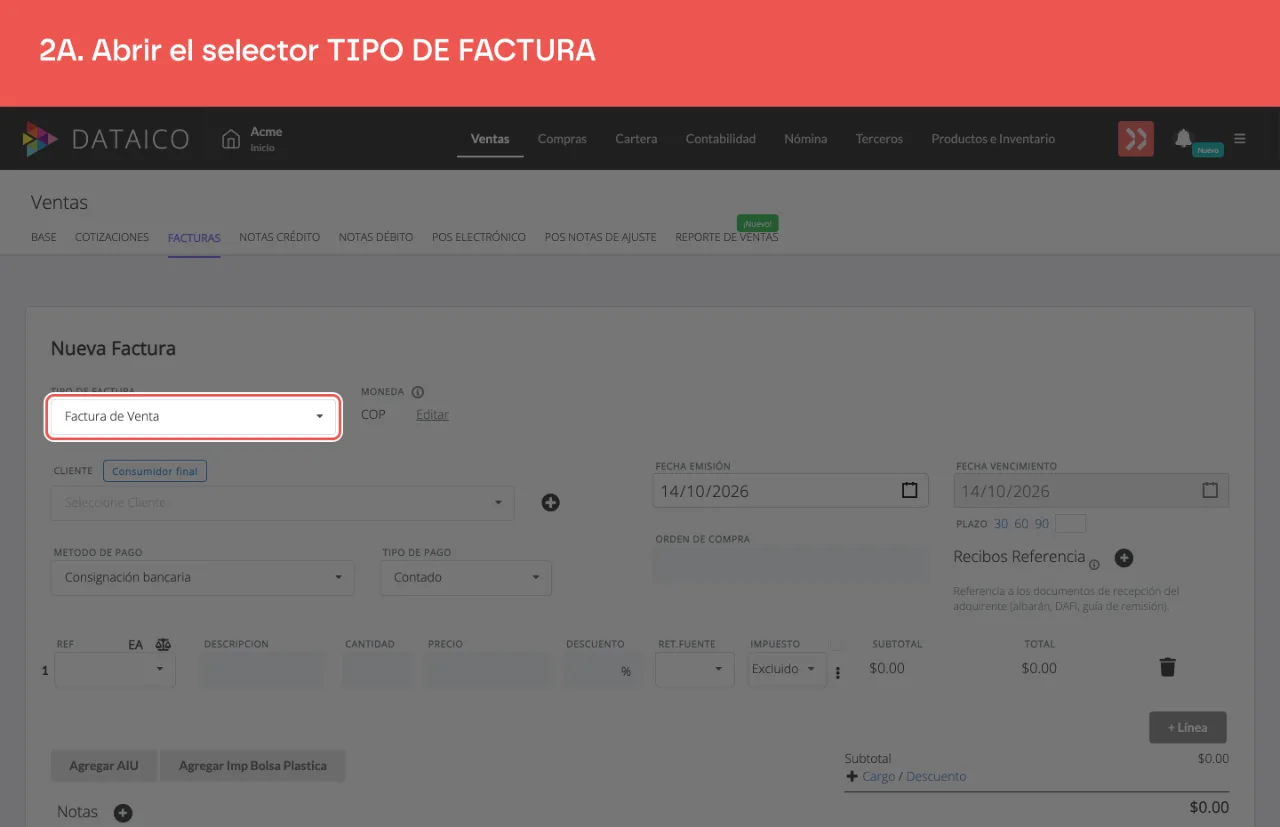Open the line item three-dot menu
The image size is (1280, 827).
pyautogui.click(x=838, y=673)
